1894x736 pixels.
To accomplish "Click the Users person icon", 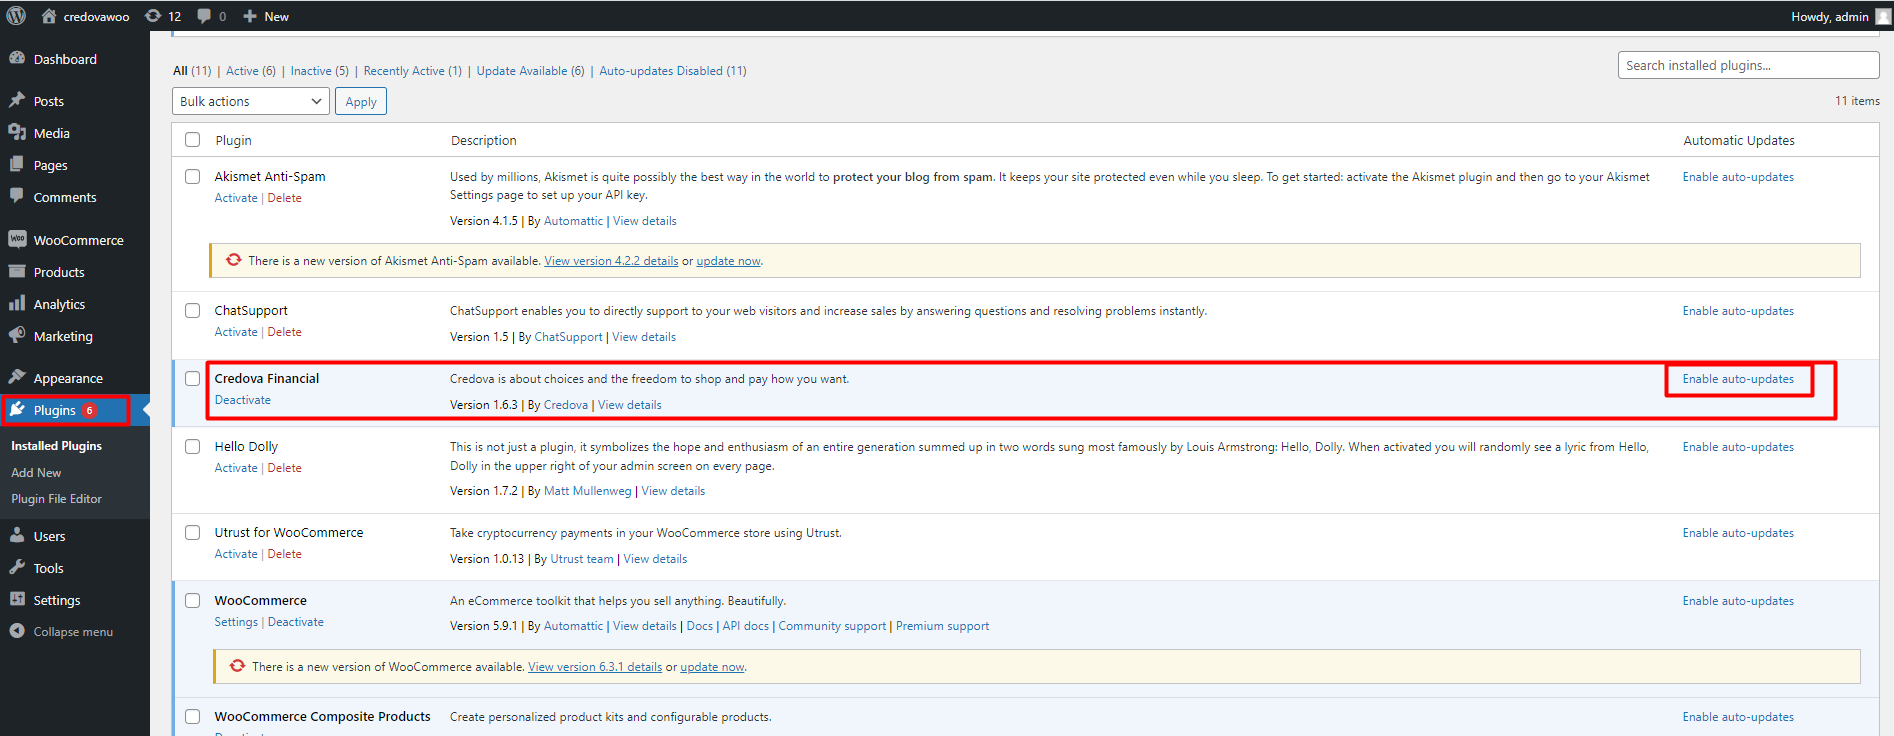I will [x=17, y=535].
